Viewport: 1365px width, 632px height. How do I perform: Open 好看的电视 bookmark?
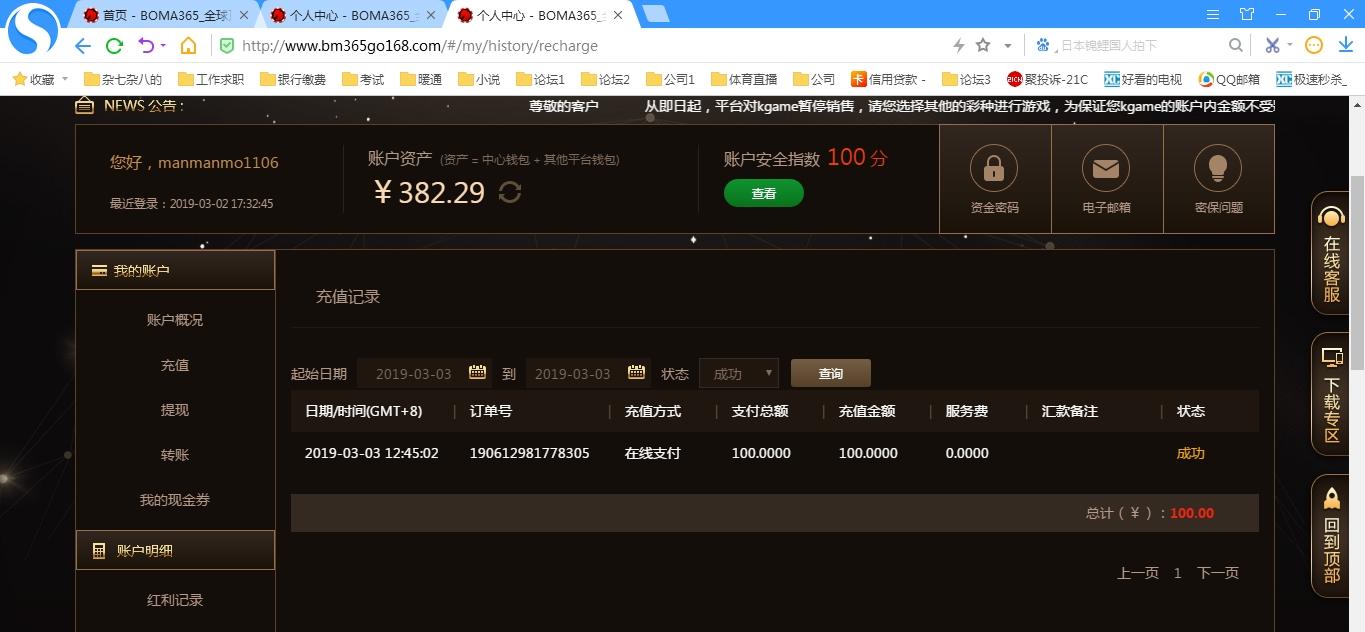1143,79
